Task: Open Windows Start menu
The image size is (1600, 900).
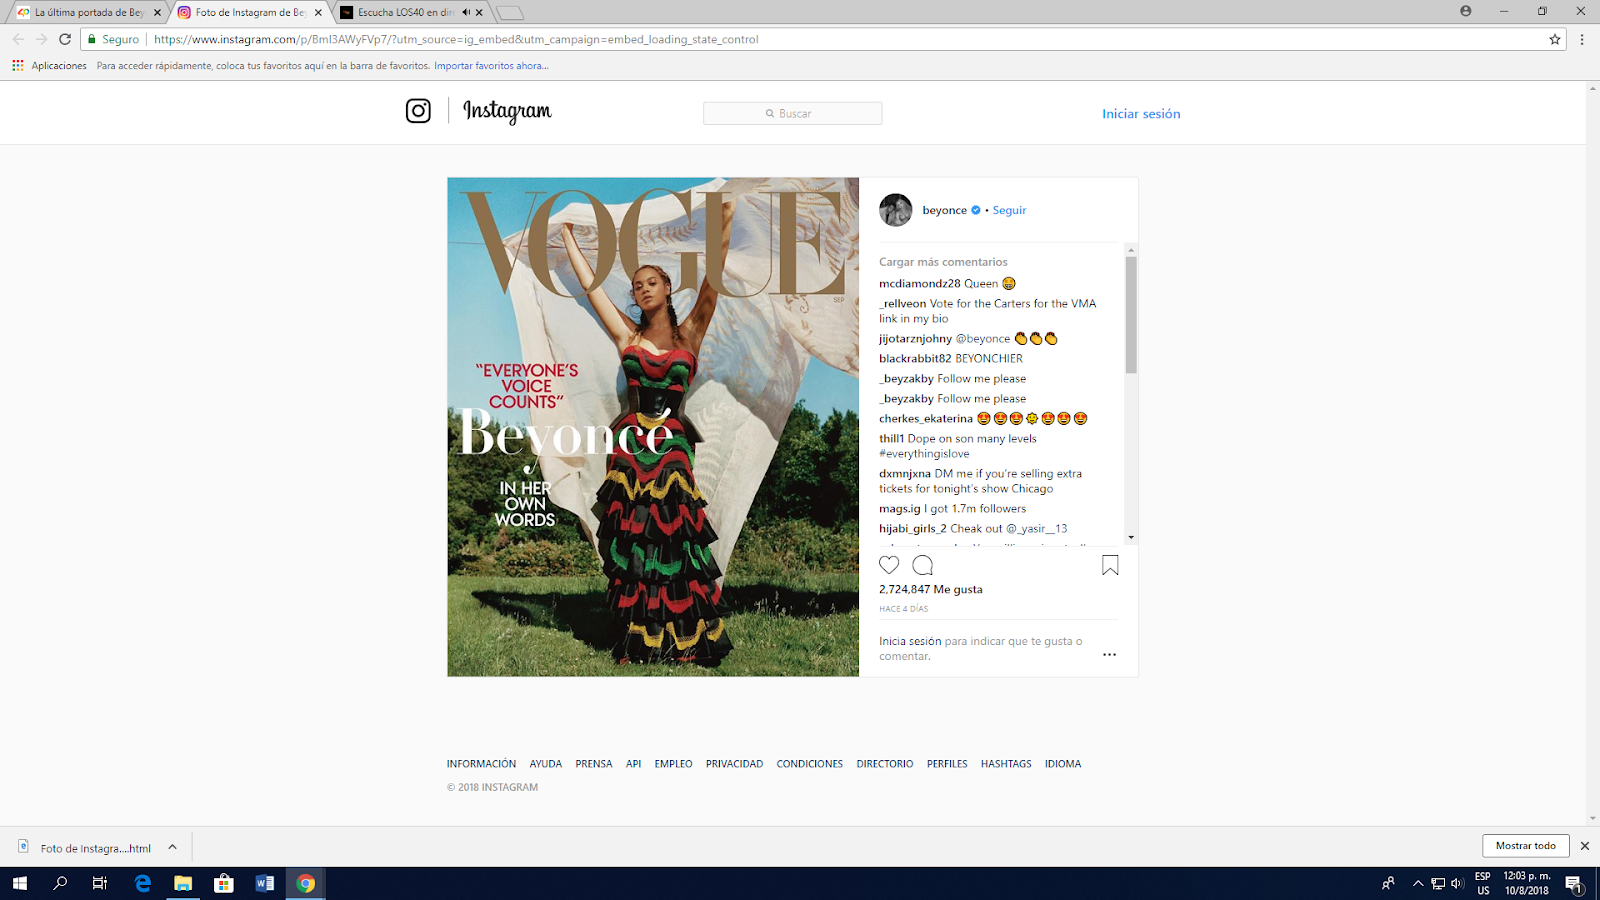Action: click(19, 883)
